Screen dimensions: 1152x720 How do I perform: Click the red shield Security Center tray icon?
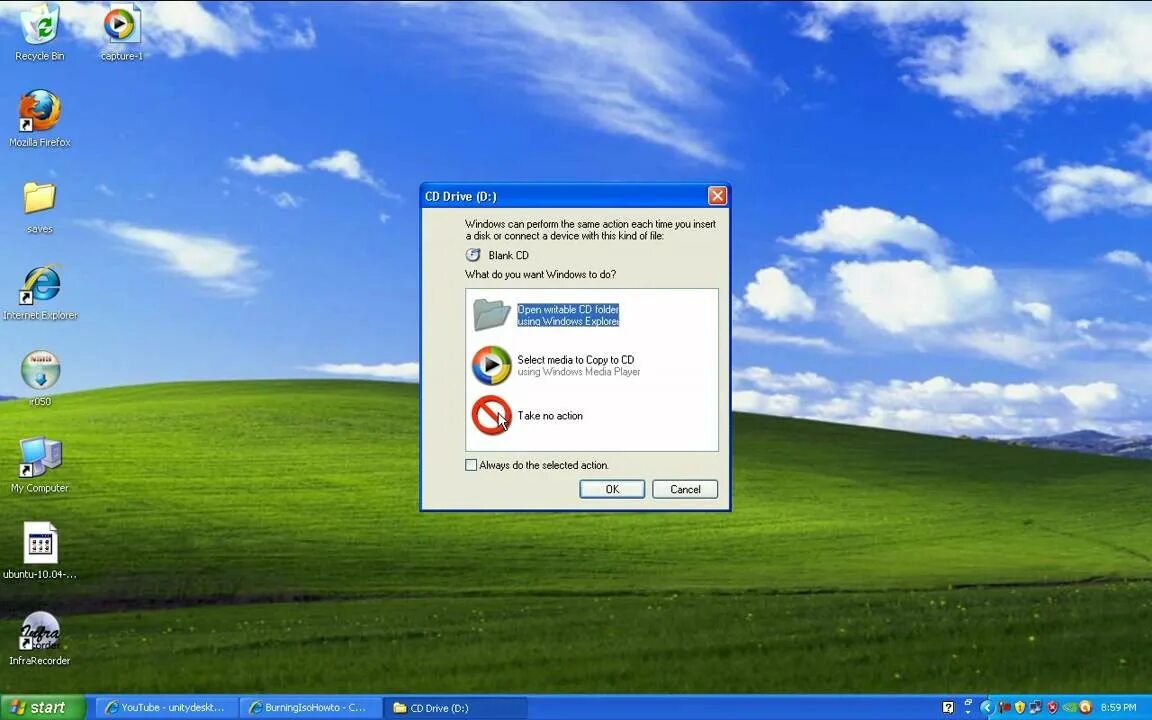[1052, 708]
